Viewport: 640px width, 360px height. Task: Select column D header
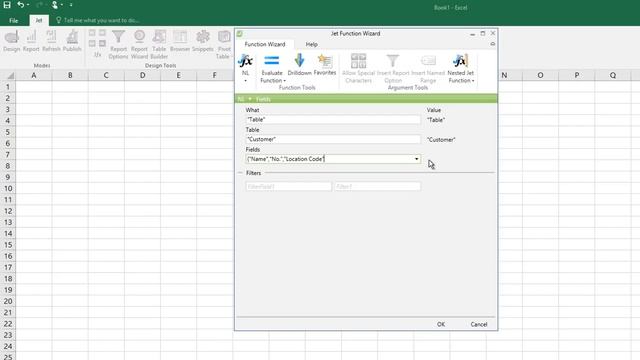[x=142, y=75]
